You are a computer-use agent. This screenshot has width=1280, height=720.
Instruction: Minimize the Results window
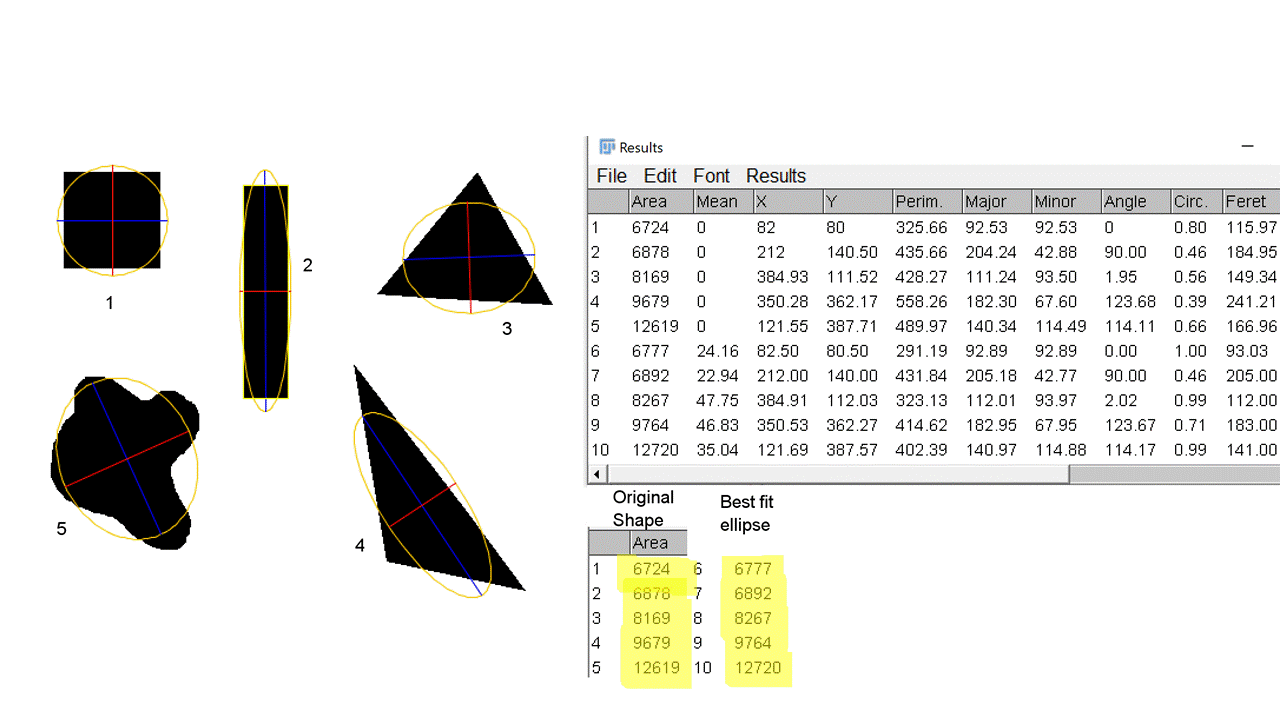click(x=1247, y=146)
